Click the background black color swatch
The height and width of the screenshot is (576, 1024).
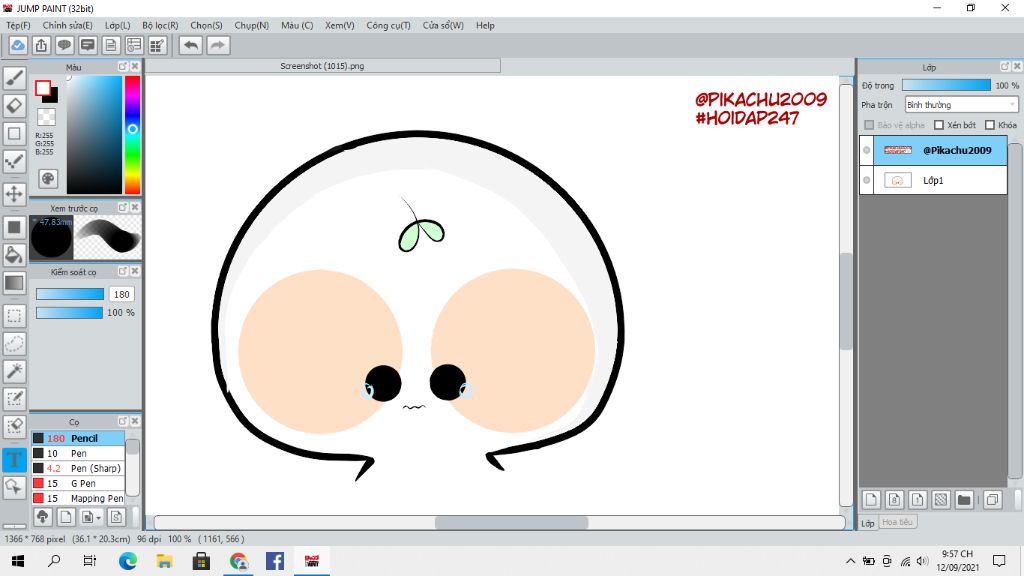52,97
